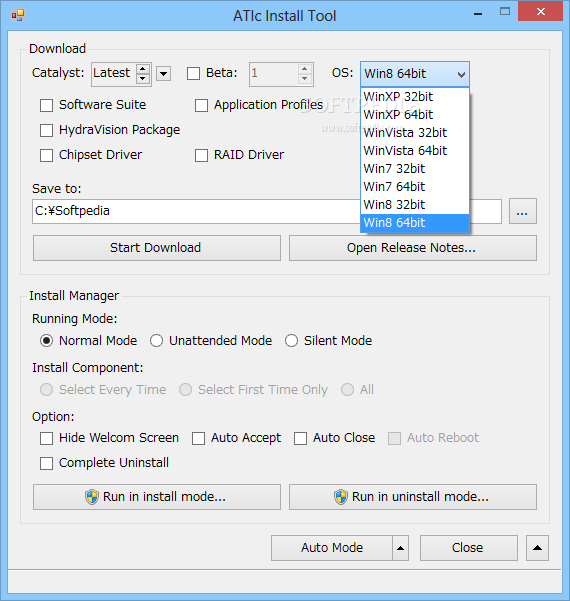Pick Win7 64bit from the OS list

point(415,187)
